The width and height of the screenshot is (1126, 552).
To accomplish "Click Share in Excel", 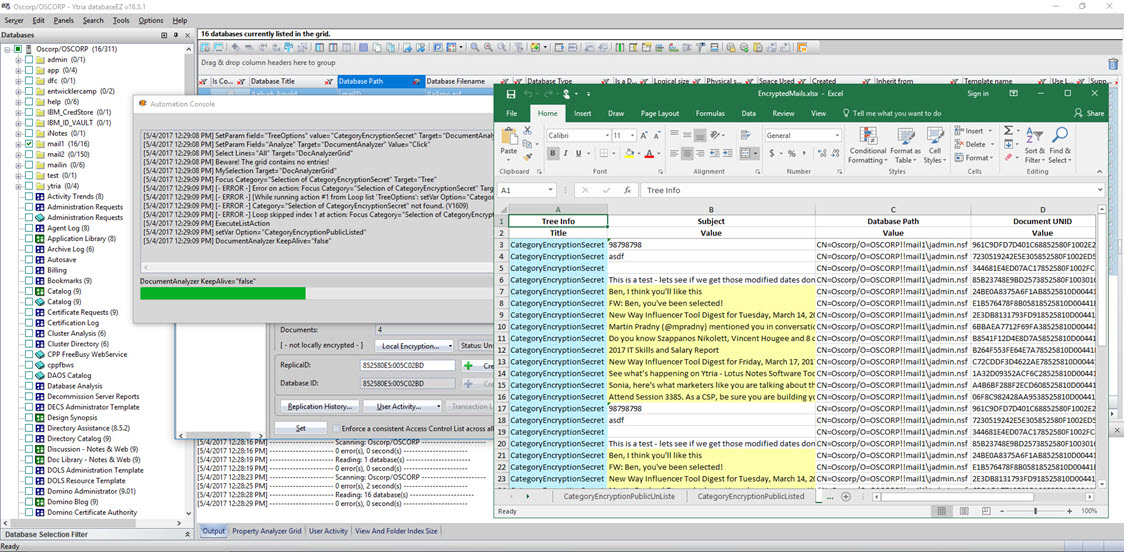I will tap(1089, 113).
